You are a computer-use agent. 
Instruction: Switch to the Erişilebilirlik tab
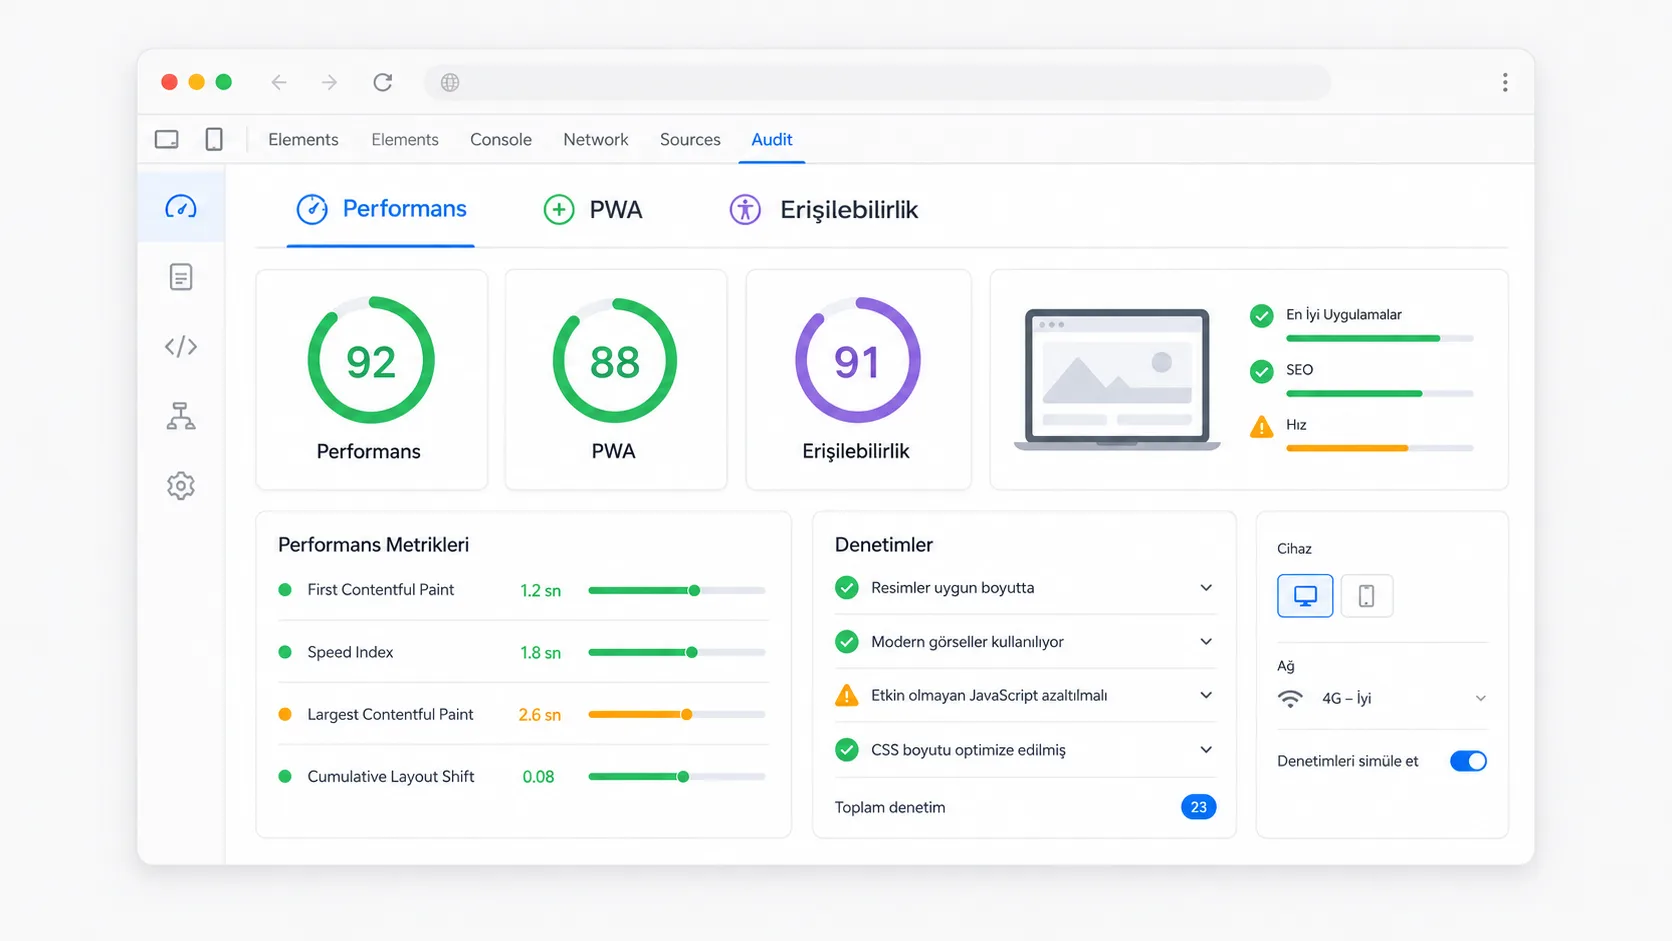tap(824, 209)
